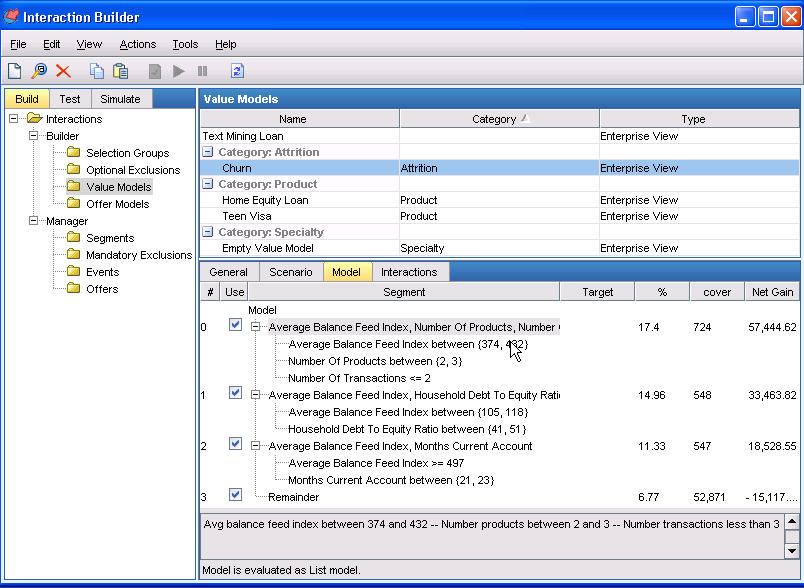
Task: Click the Net Gain column header
Action: 772,292
